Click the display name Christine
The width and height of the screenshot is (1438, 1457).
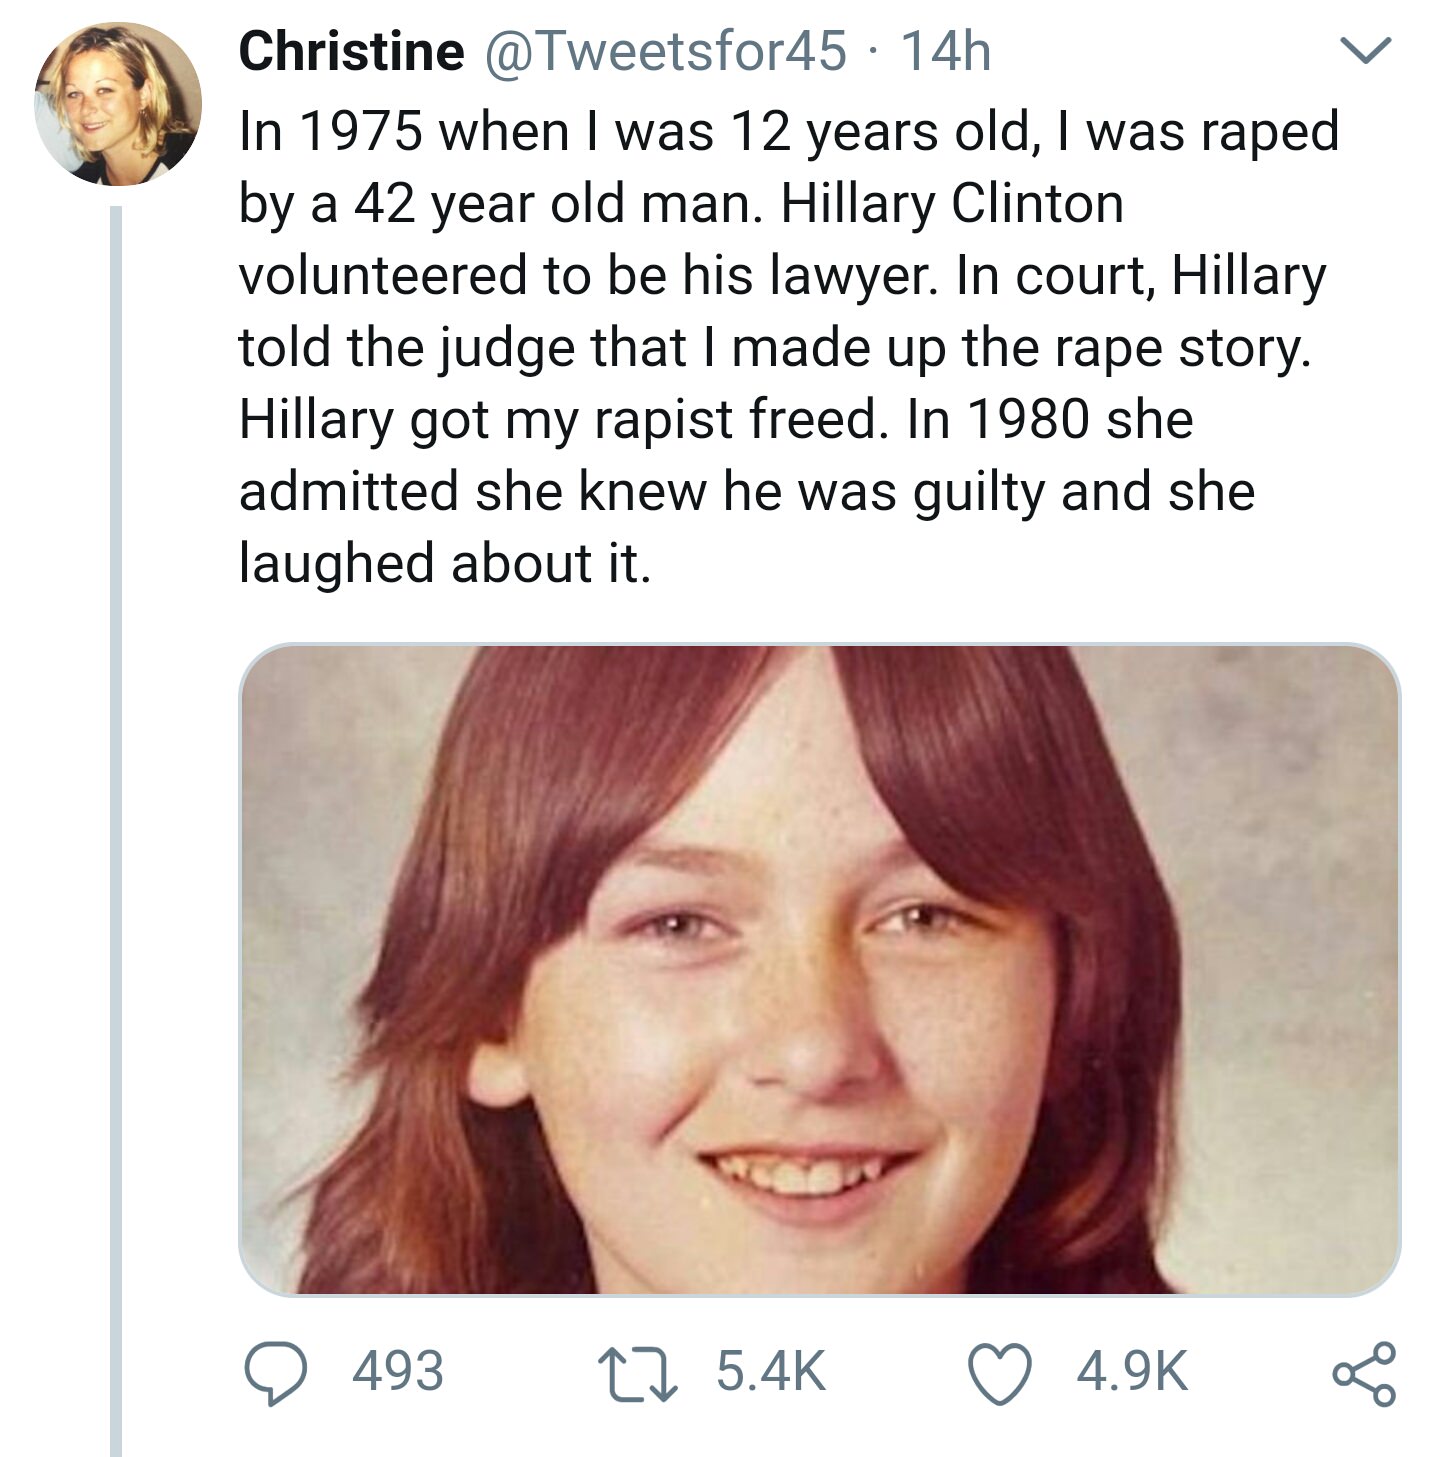tap(351, 50)
